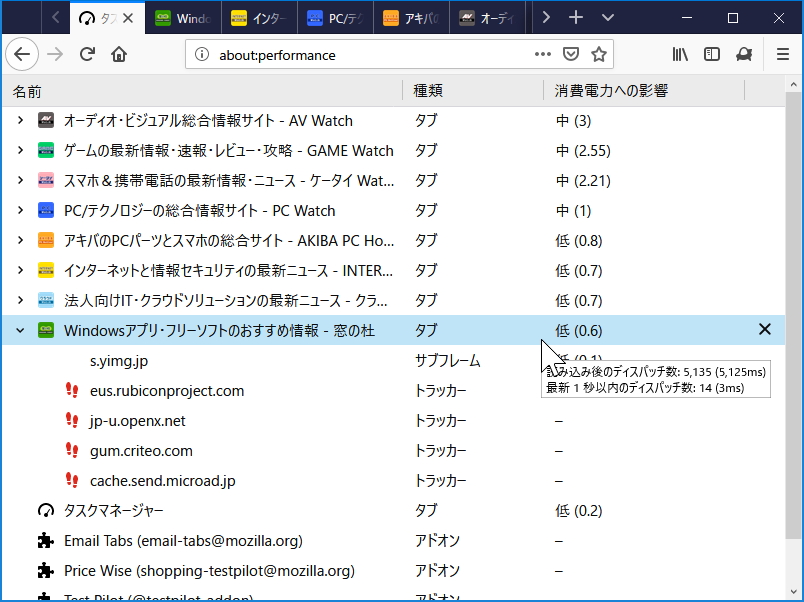Viewport: 804px width, 602px height.
Task: Collapse the 窓の杜 row
Action: pos(20,330)
